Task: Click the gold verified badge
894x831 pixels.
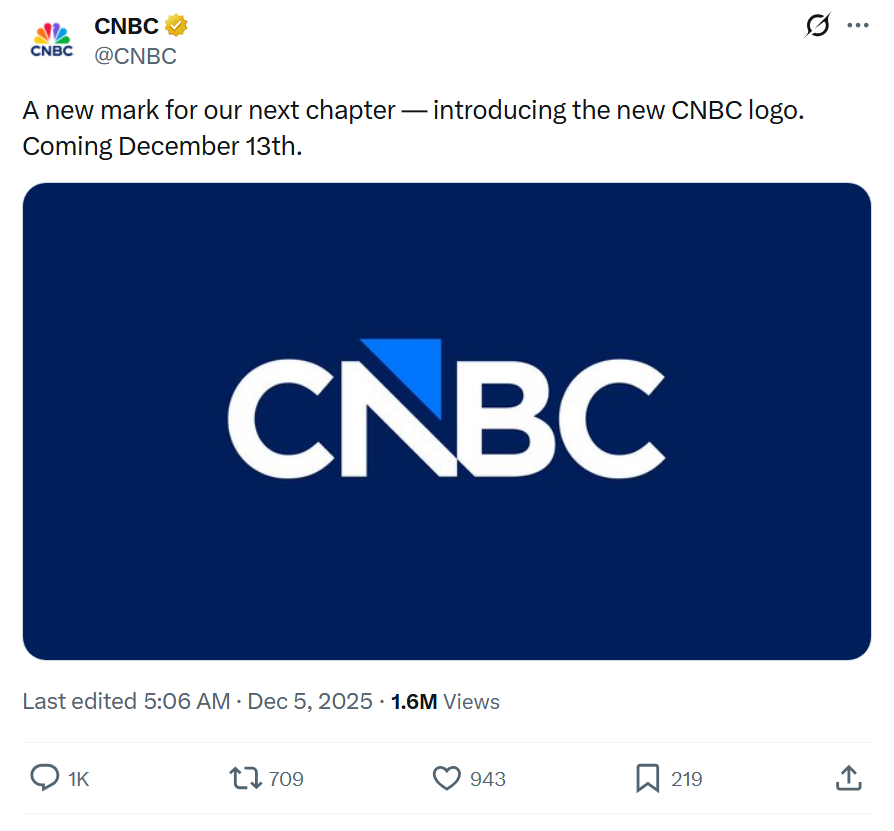Action: [177, 26]
